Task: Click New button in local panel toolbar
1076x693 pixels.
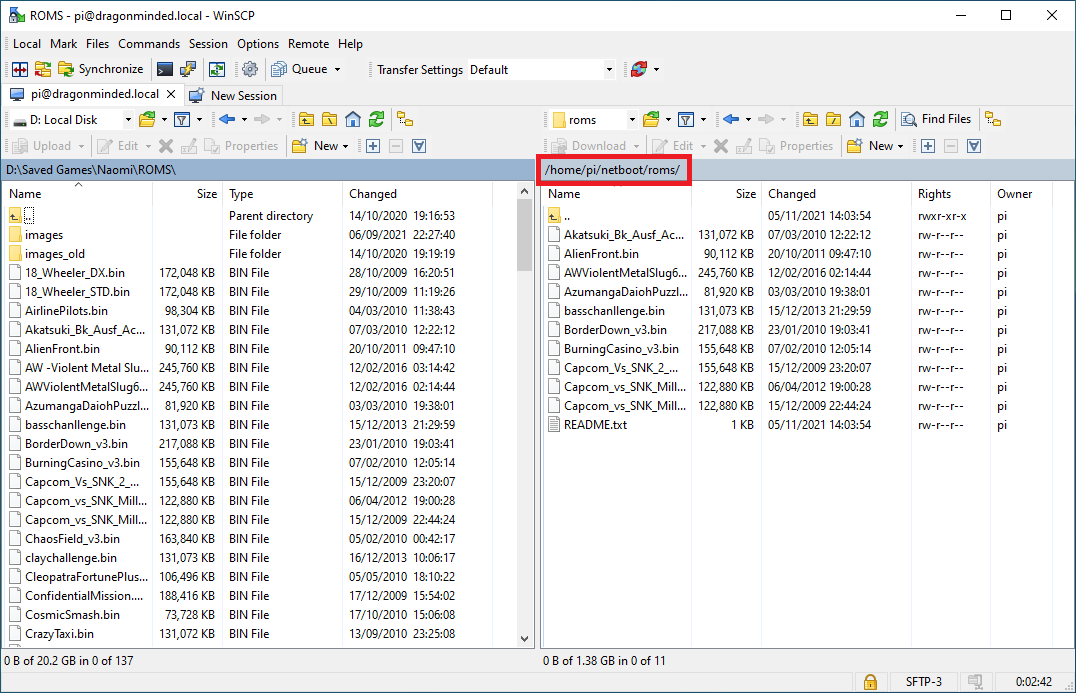Action: (x=320, y=146)
